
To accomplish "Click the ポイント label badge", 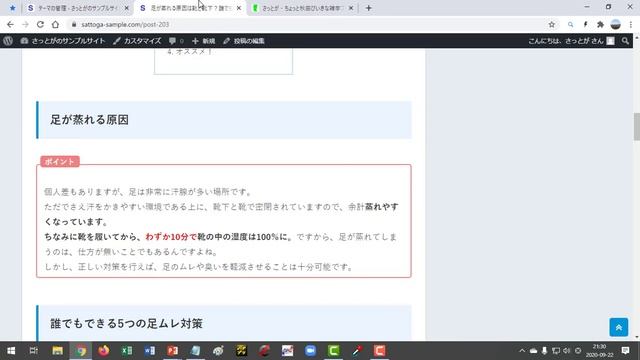I will point(60,162).
